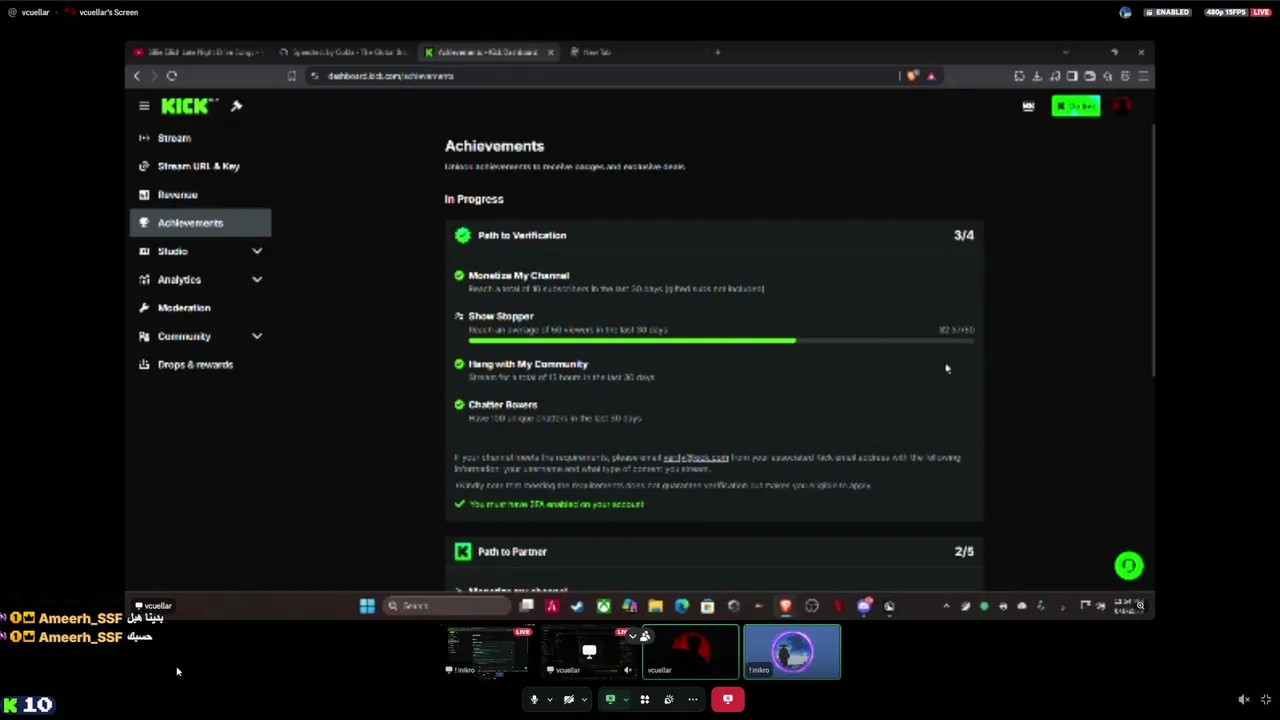Open more call options (three dots)

(693, 700)
